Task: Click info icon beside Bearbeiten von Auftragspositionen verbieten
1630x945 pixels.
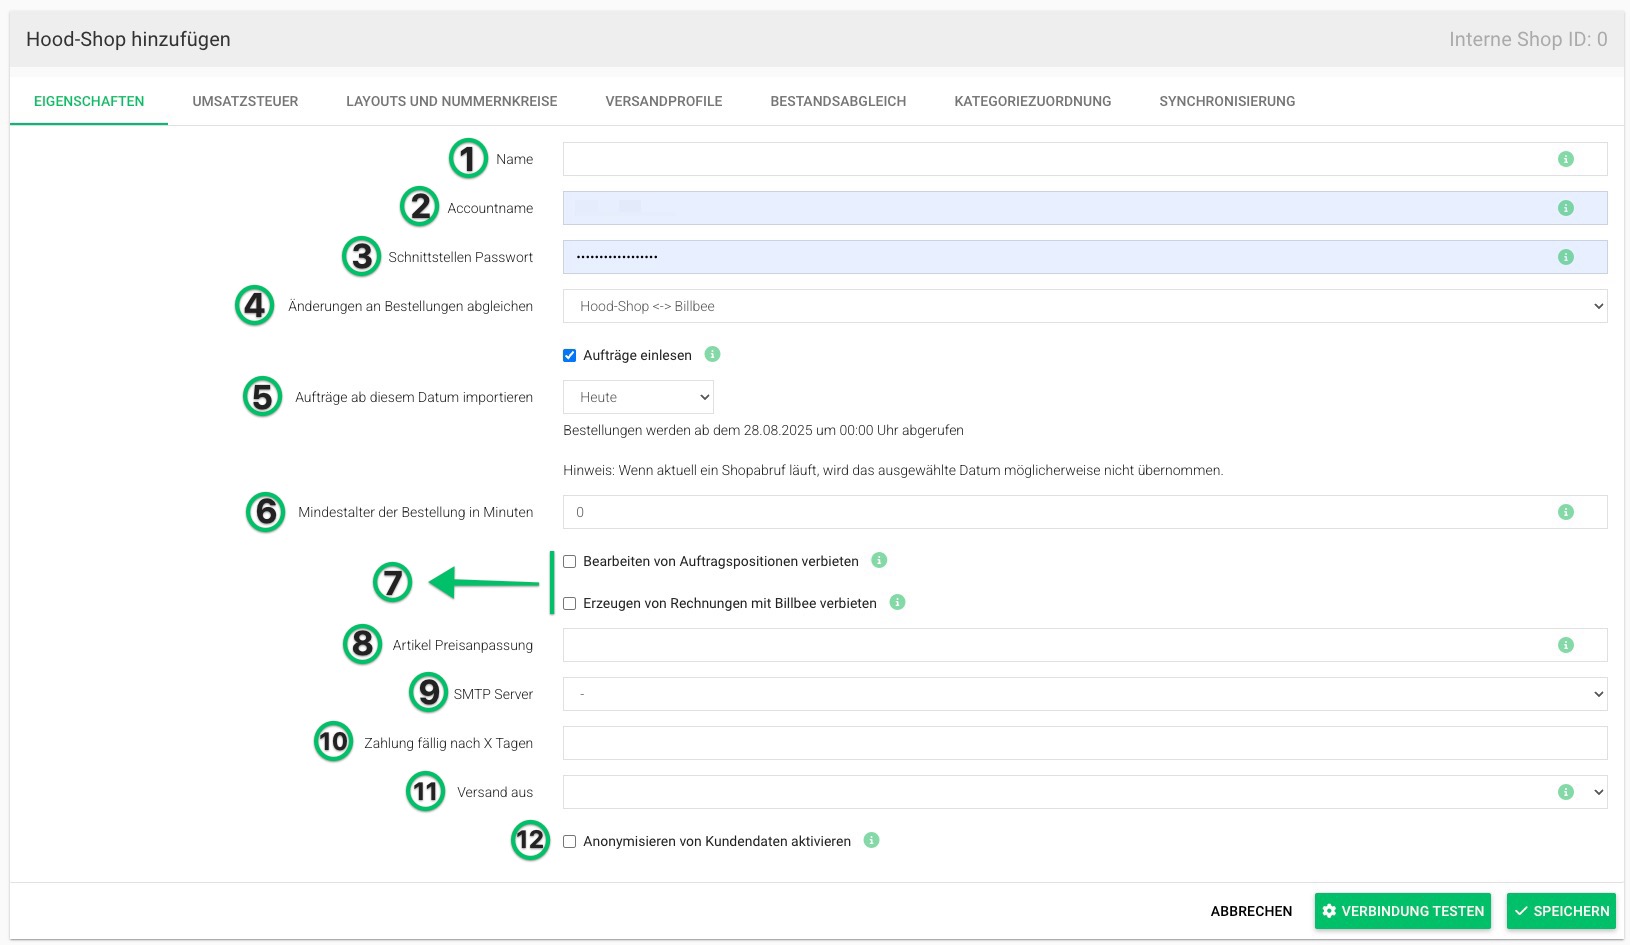Action: tap(879, 560)
